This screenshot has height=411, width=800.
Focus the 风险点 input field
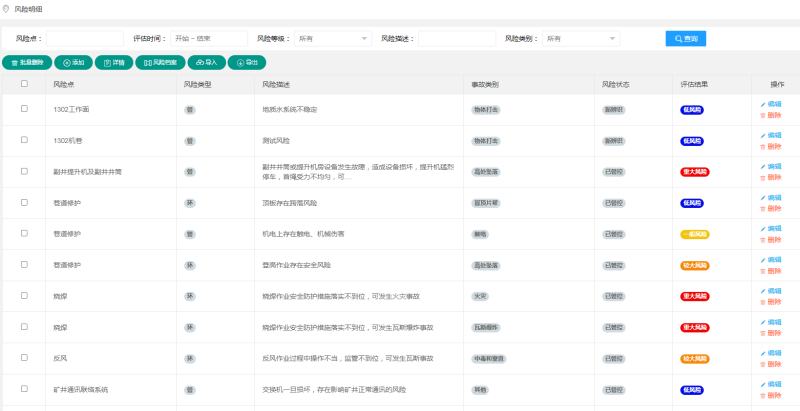click(85, 39)
